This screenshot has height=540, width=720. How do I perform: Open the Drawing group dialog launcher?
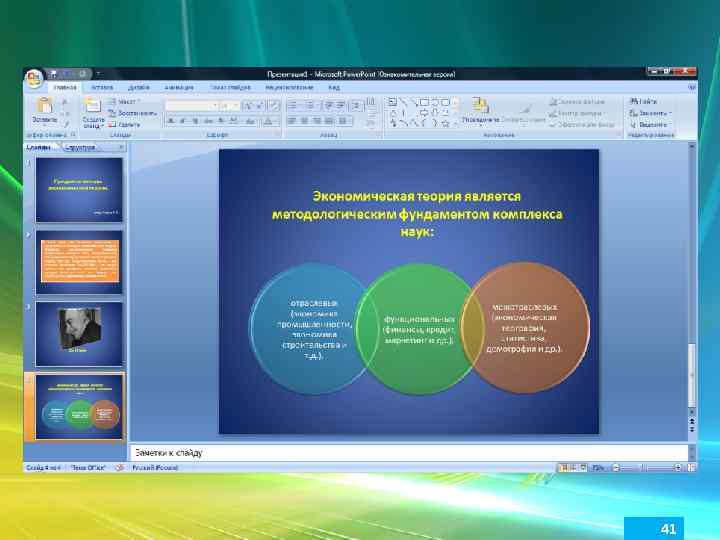pyautogui.click(x=619, y=135)
